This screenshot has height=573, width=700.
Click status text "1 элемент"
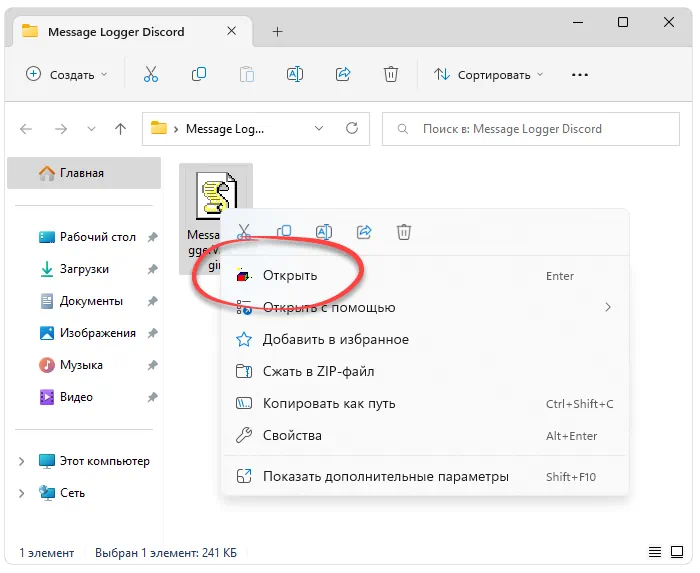[46, 553]
